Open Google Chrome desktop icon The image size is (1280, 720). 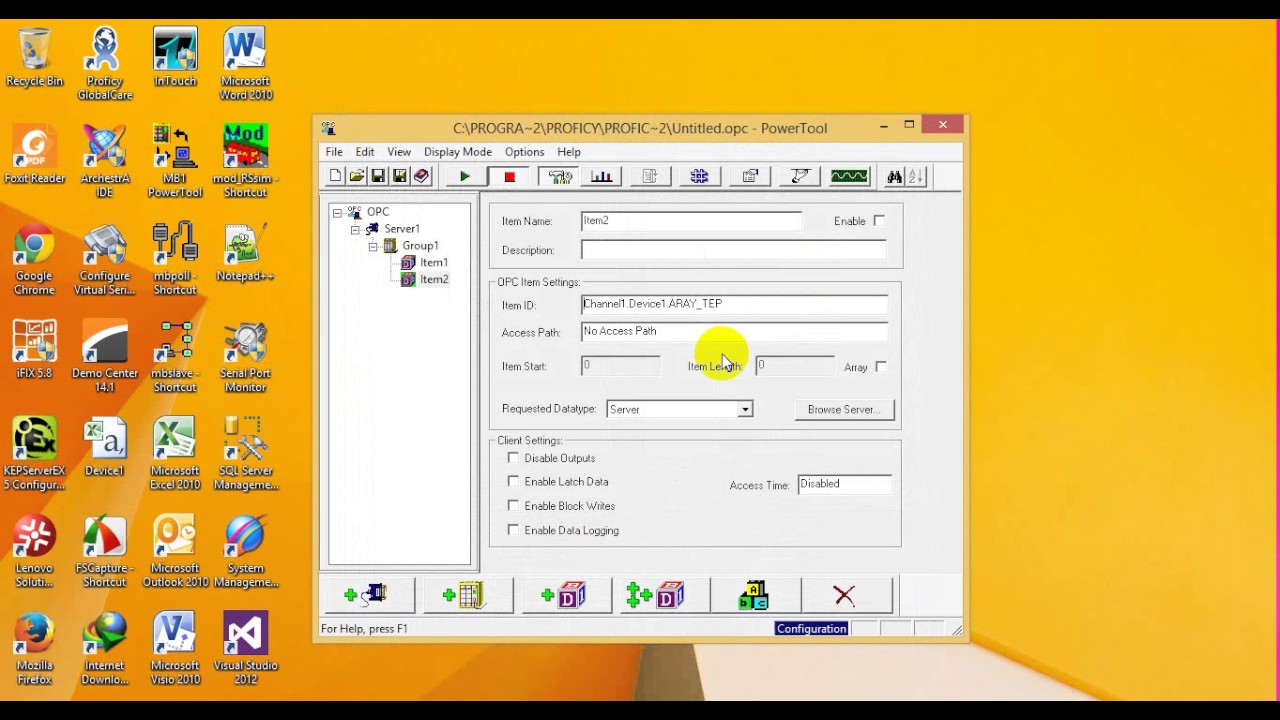[34, 260]
